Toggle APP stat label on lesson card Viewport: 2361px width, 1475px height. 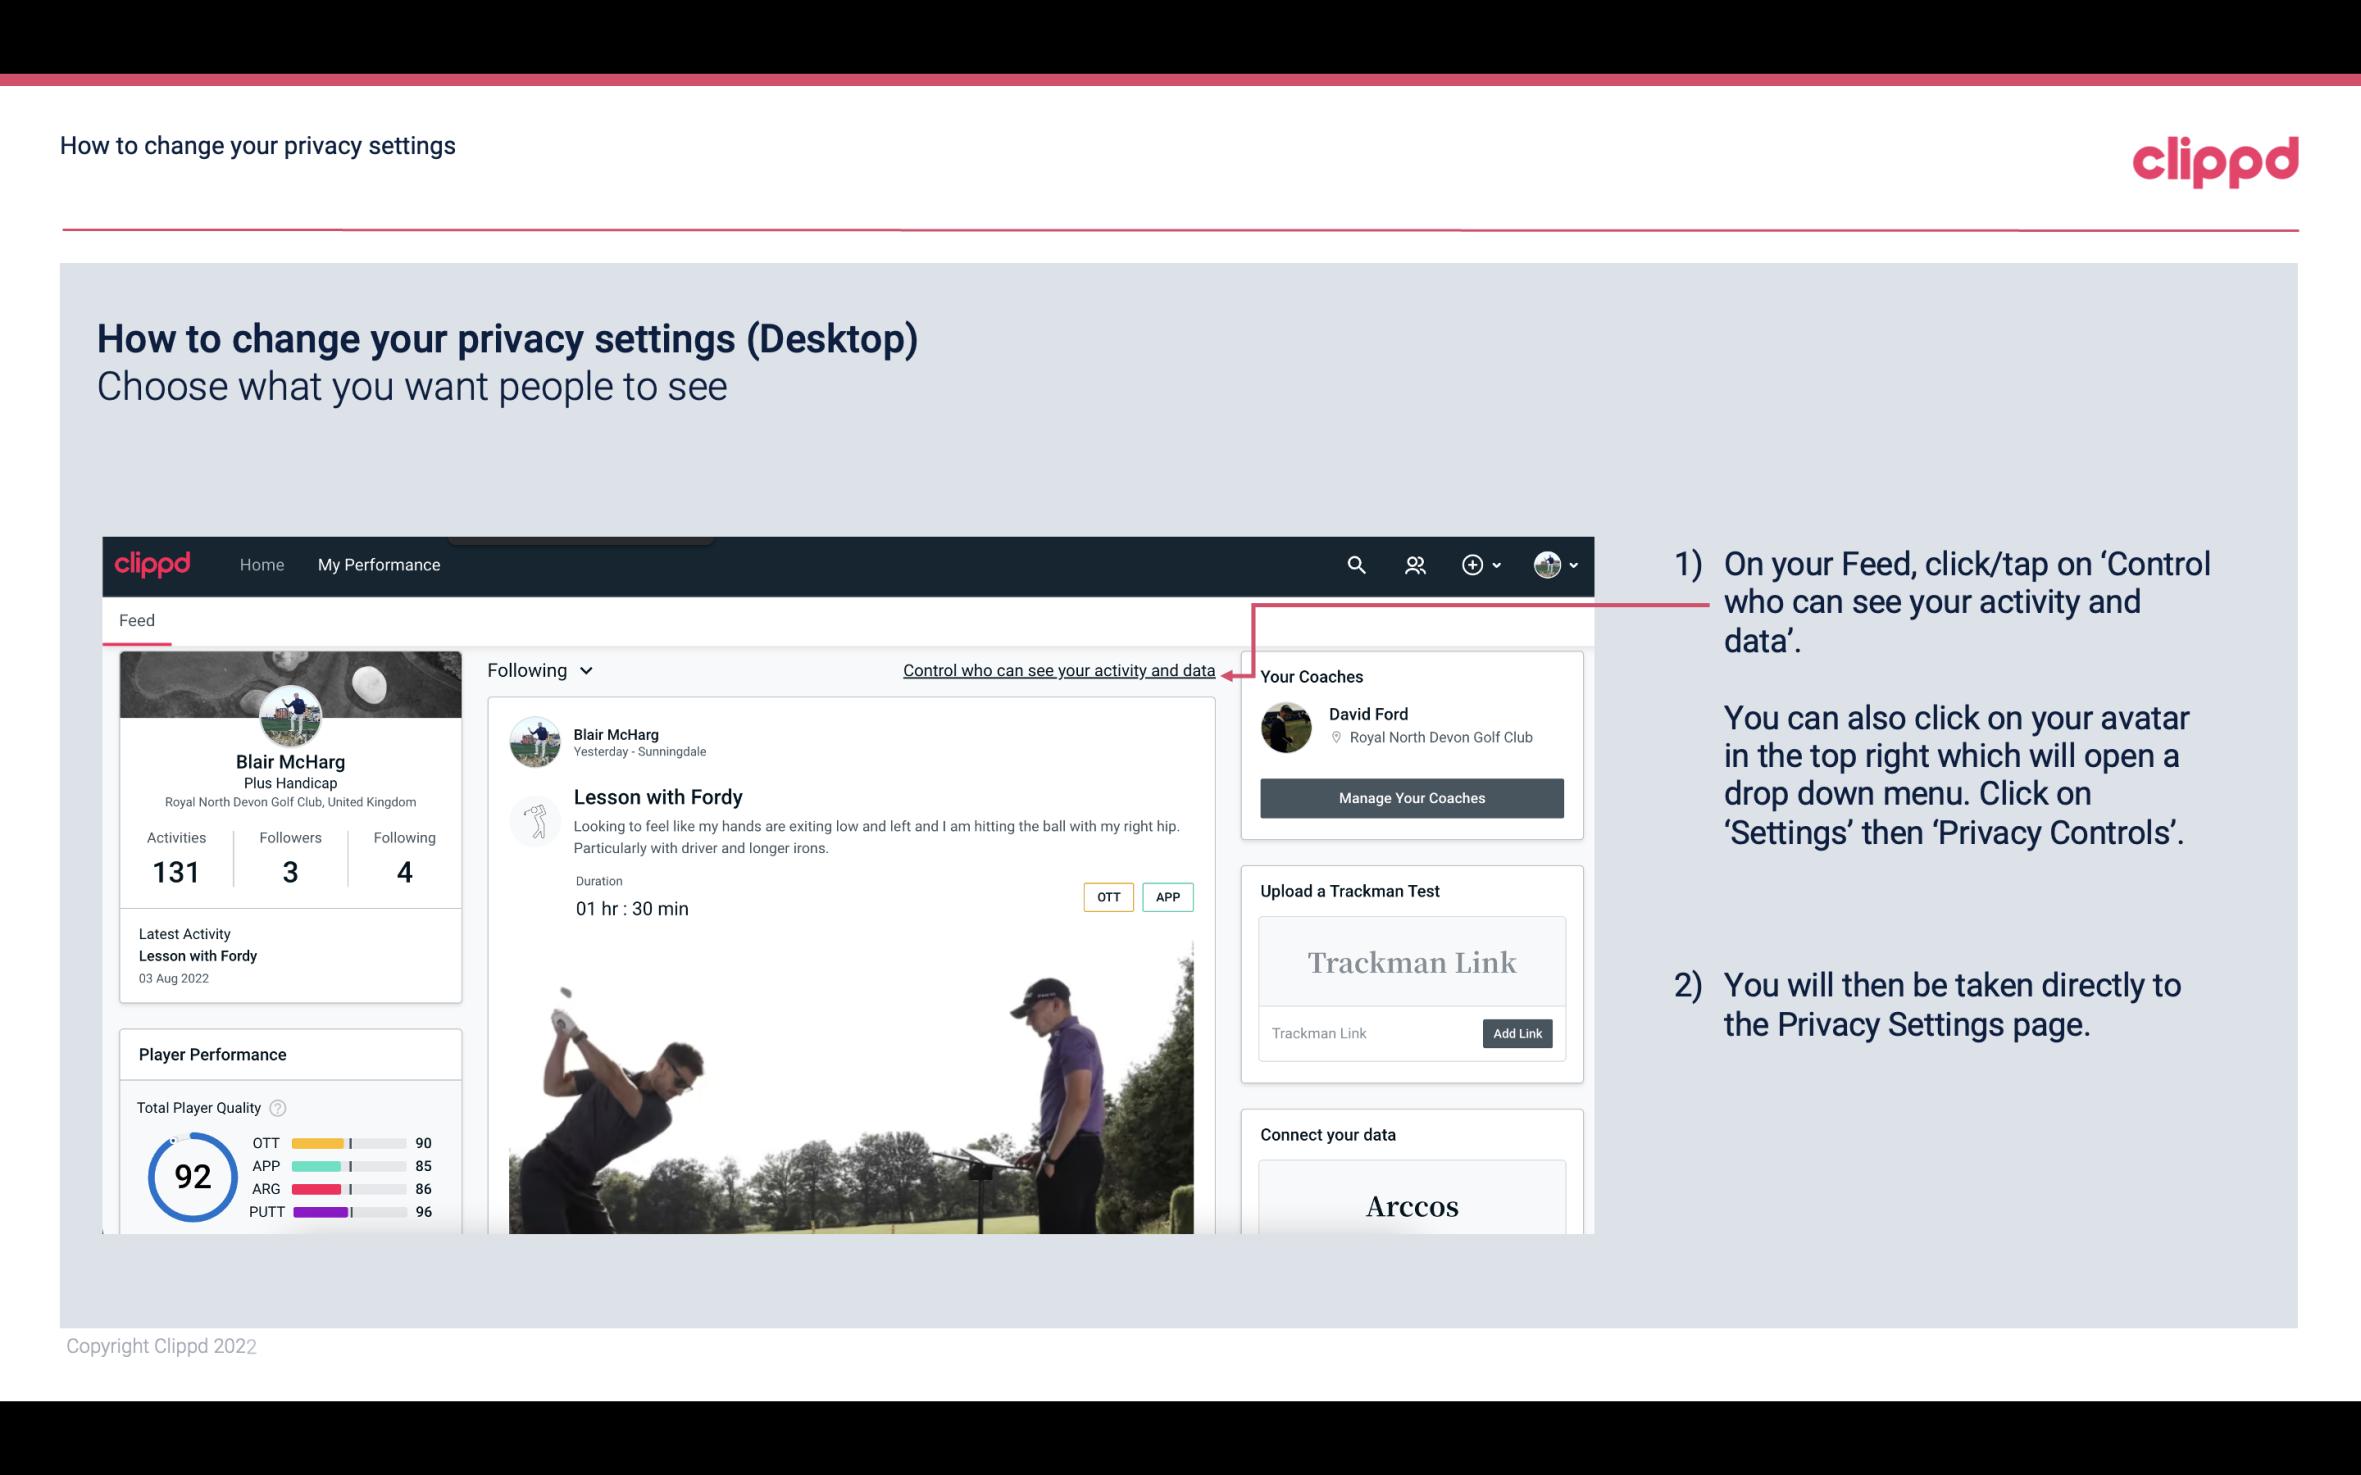(1169, 897)
